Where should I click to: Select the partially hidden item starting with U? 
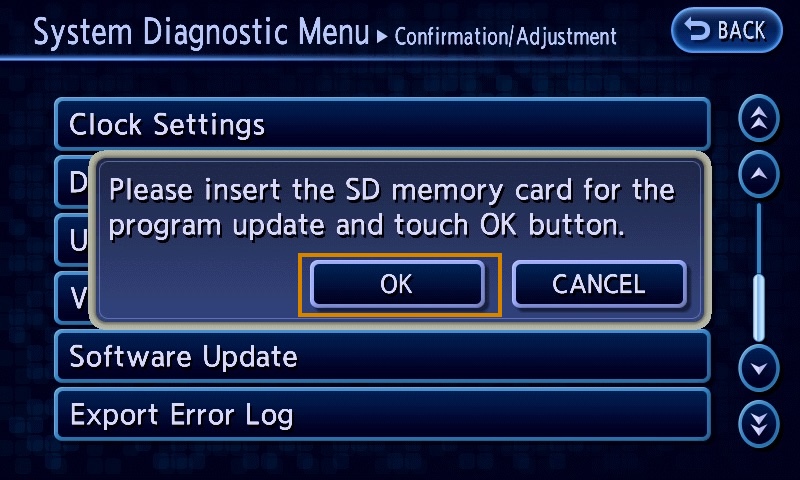[x=72, y=240]
